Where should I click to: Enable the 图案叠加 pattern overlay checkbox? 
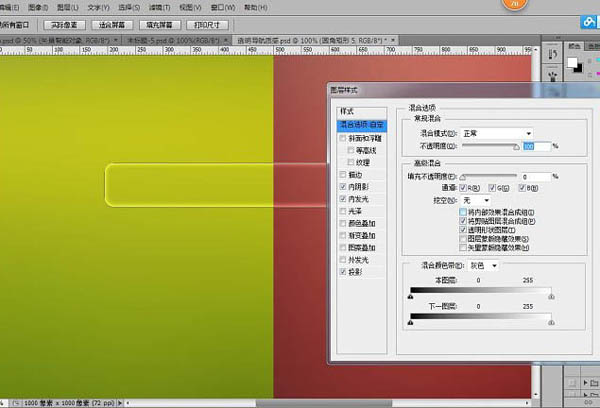click(343, 248)
